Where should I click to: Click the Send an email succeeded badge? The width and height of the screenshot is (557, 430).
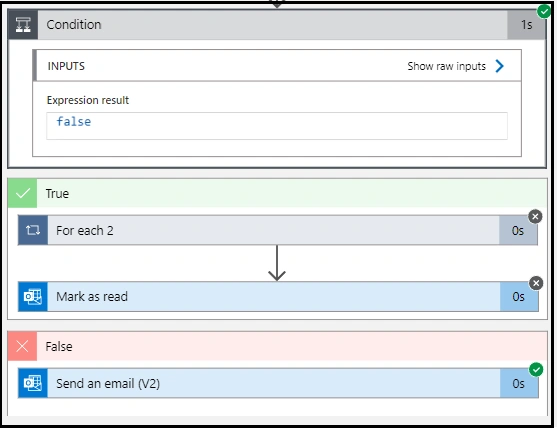pos(536,370)
